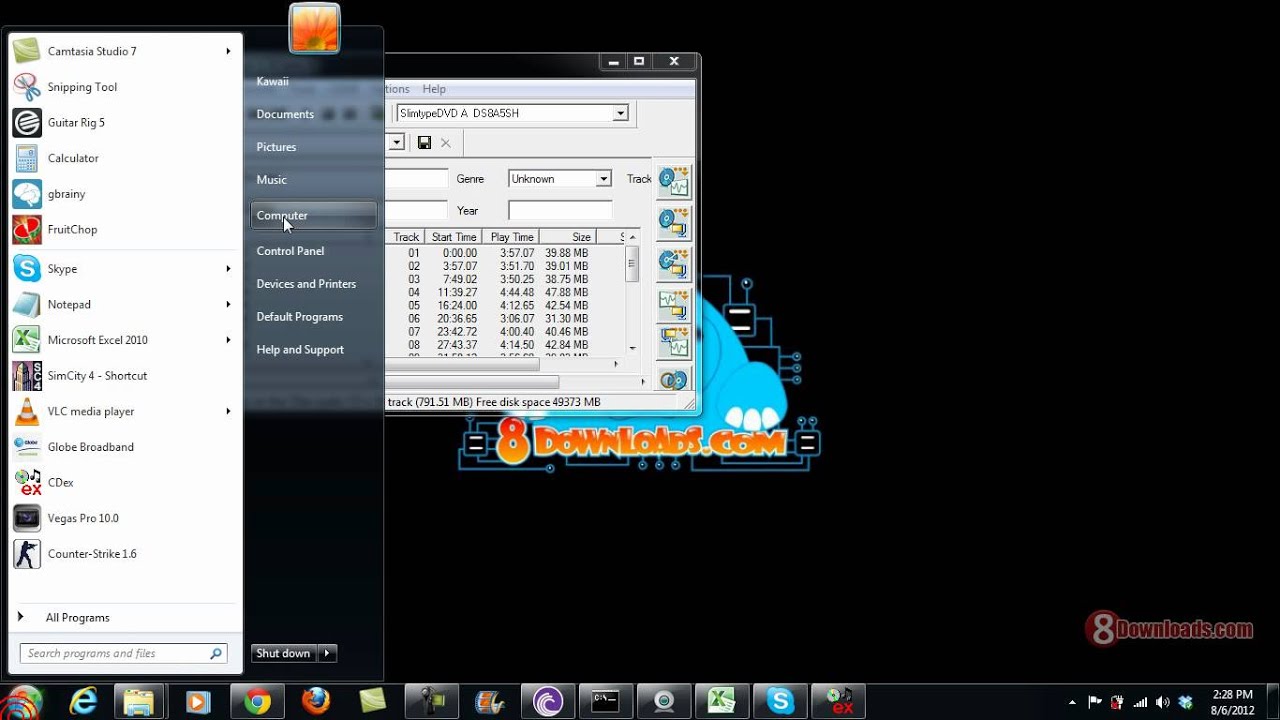Expand the Notepad jump list arrow
Screen dimensions: 1280x720
point(228,304)
